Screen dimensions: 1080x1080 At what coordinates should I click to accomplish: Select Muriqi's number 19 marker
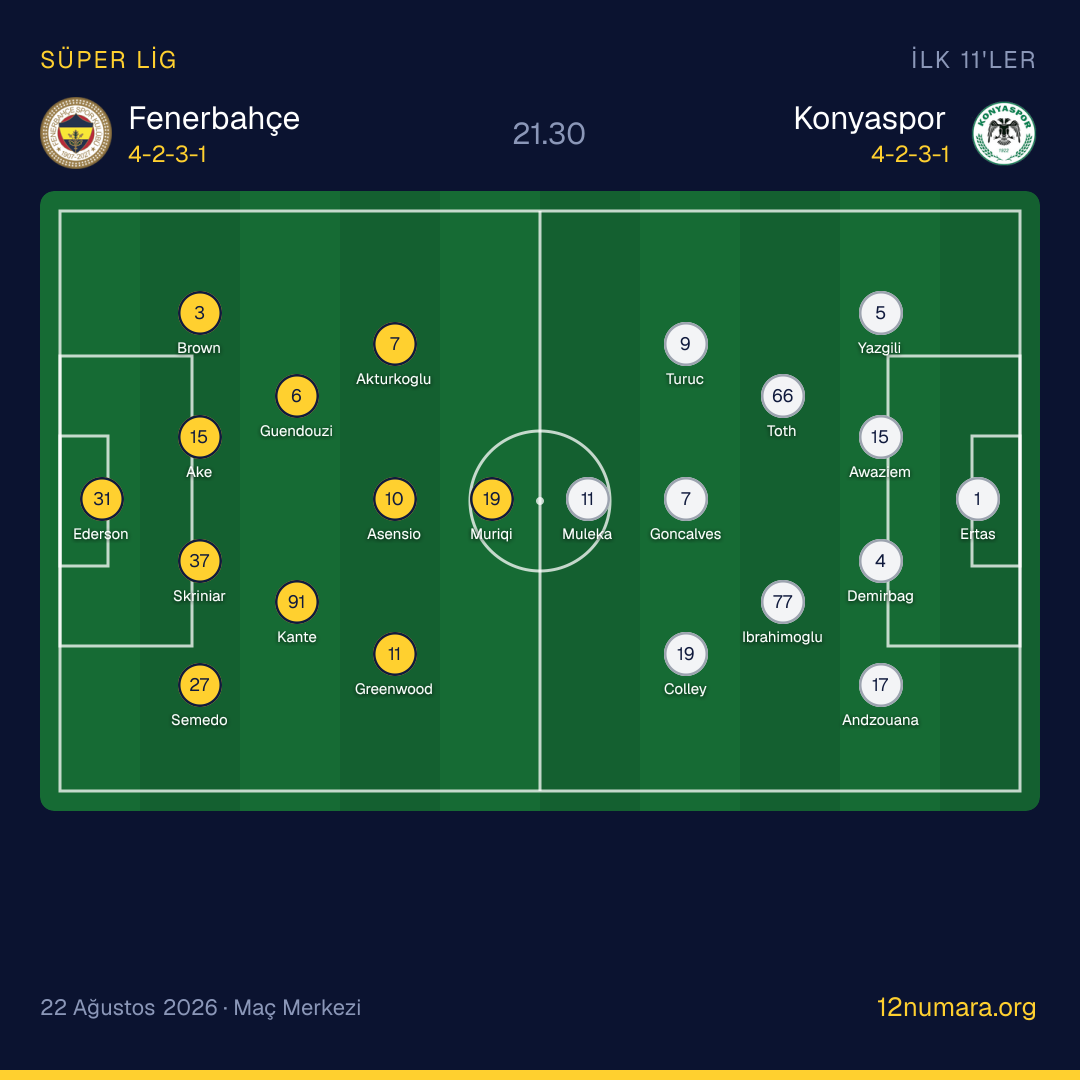pos(491,499)
